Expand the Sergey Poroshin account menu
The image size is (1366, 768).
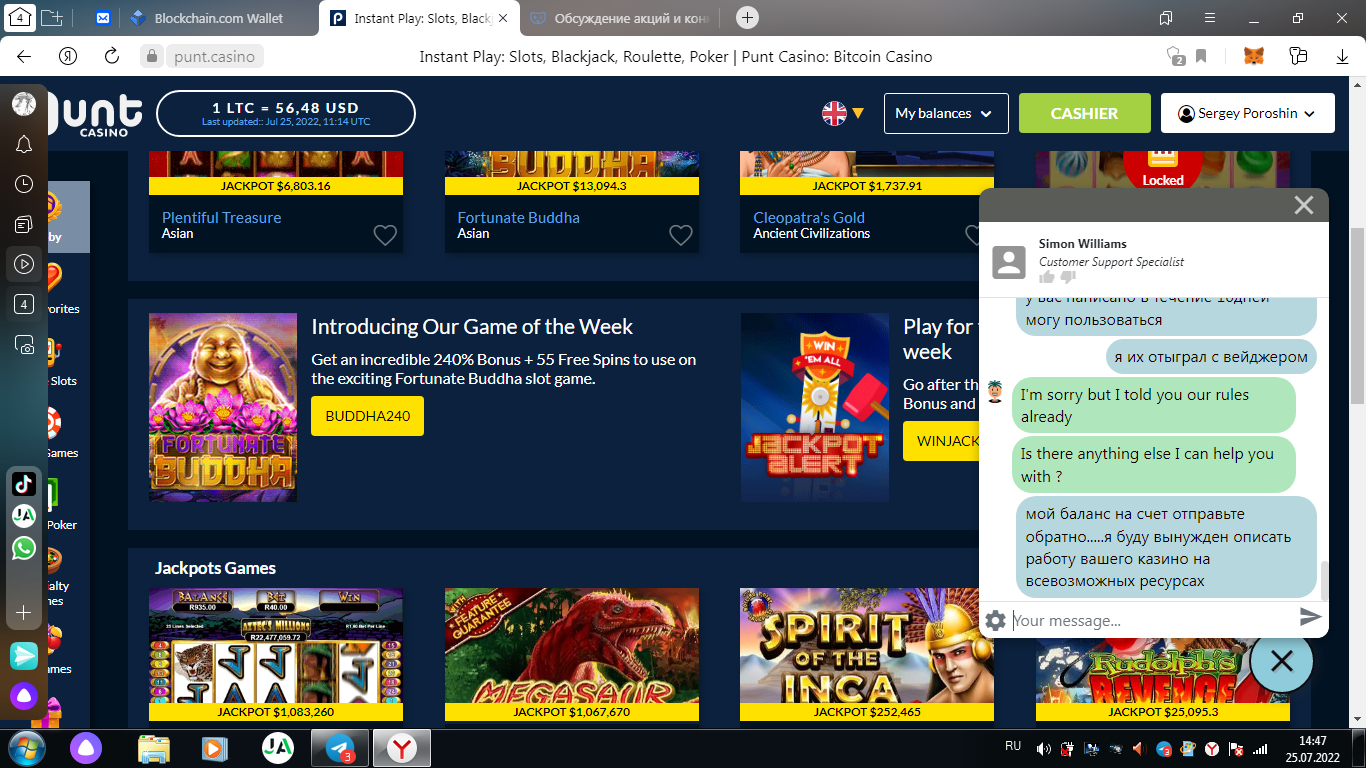pos(1247,113)
